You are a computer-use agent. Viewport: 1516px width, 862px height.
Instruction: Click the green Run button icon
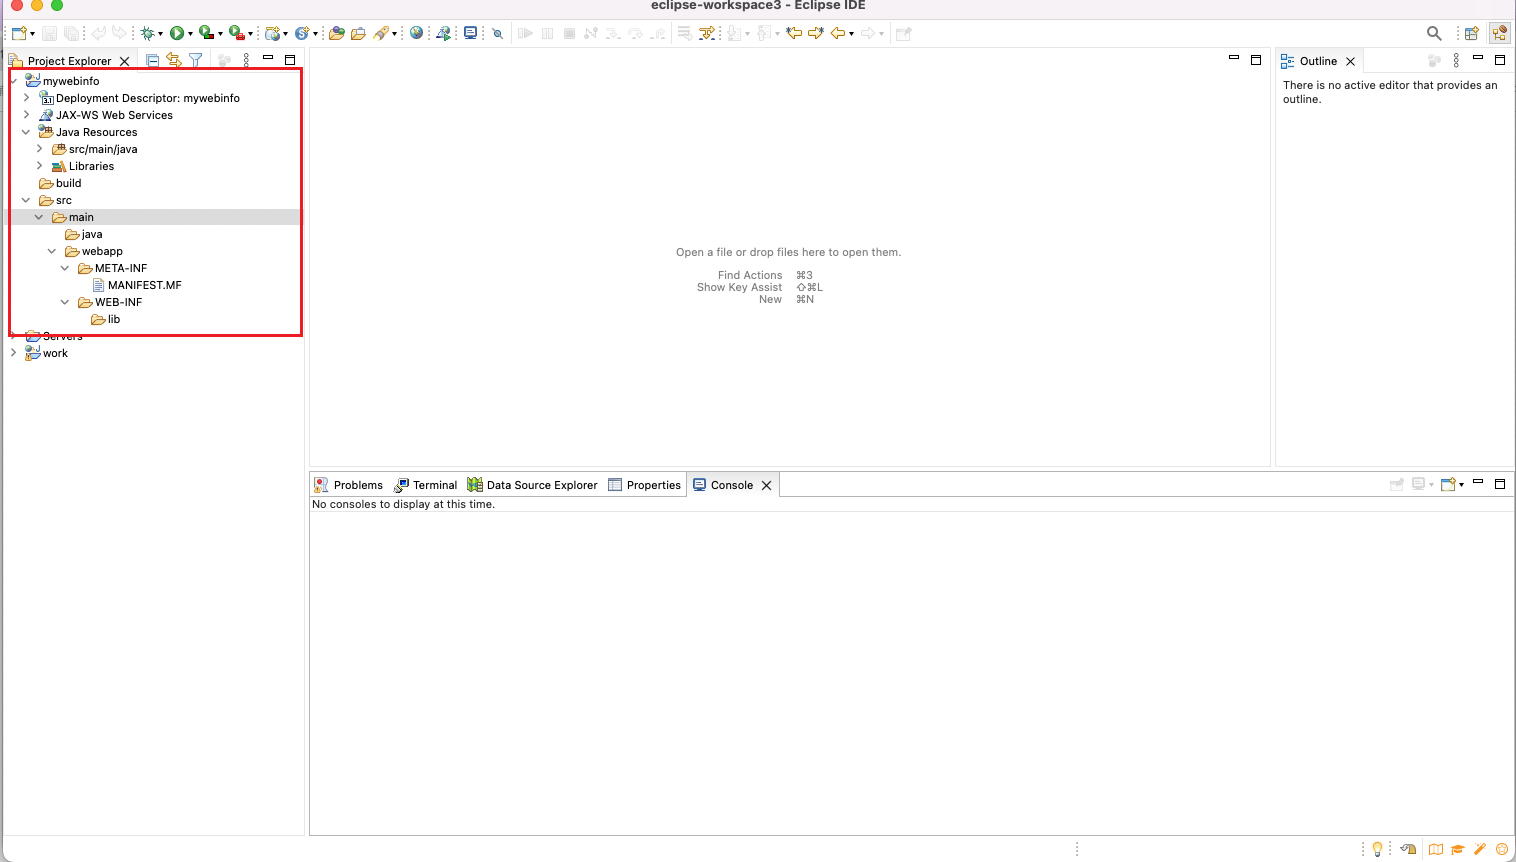point(177,33)
